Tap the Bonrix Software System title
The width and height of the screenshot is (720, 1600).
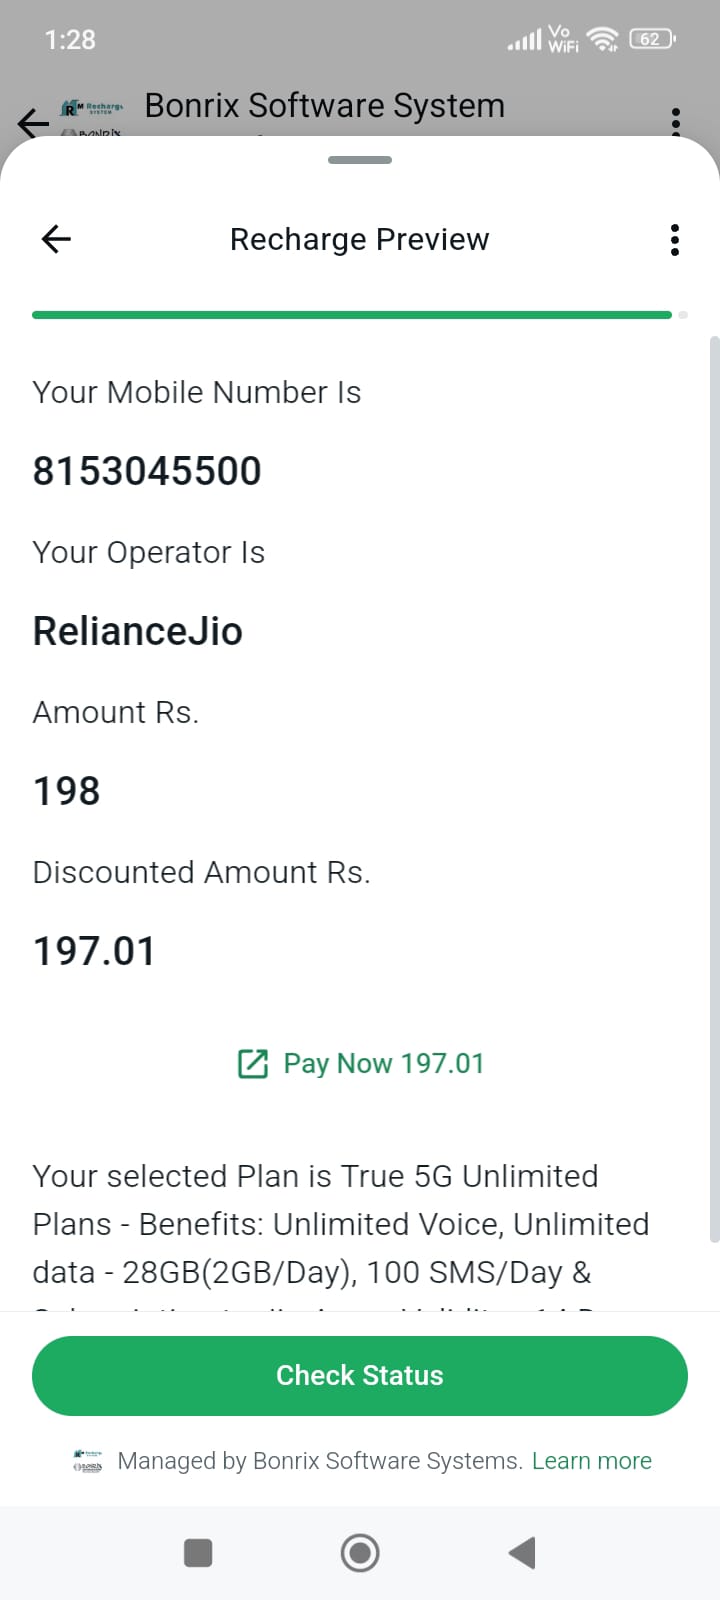pyautogui.click(x=325, y=106)
